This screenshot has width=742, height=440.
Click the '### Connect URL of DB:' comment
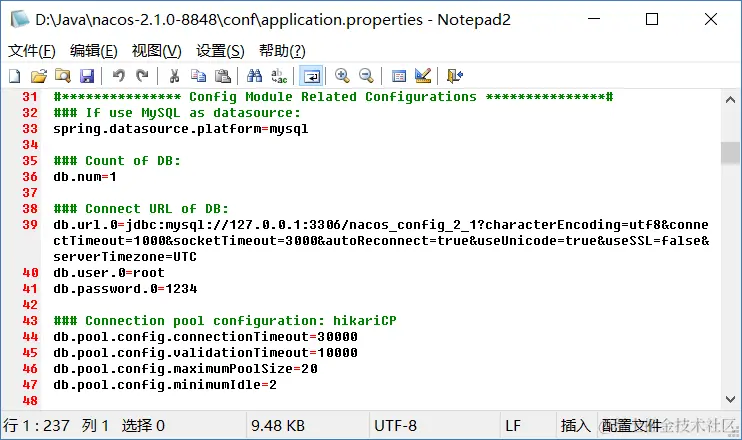(141, 209)
